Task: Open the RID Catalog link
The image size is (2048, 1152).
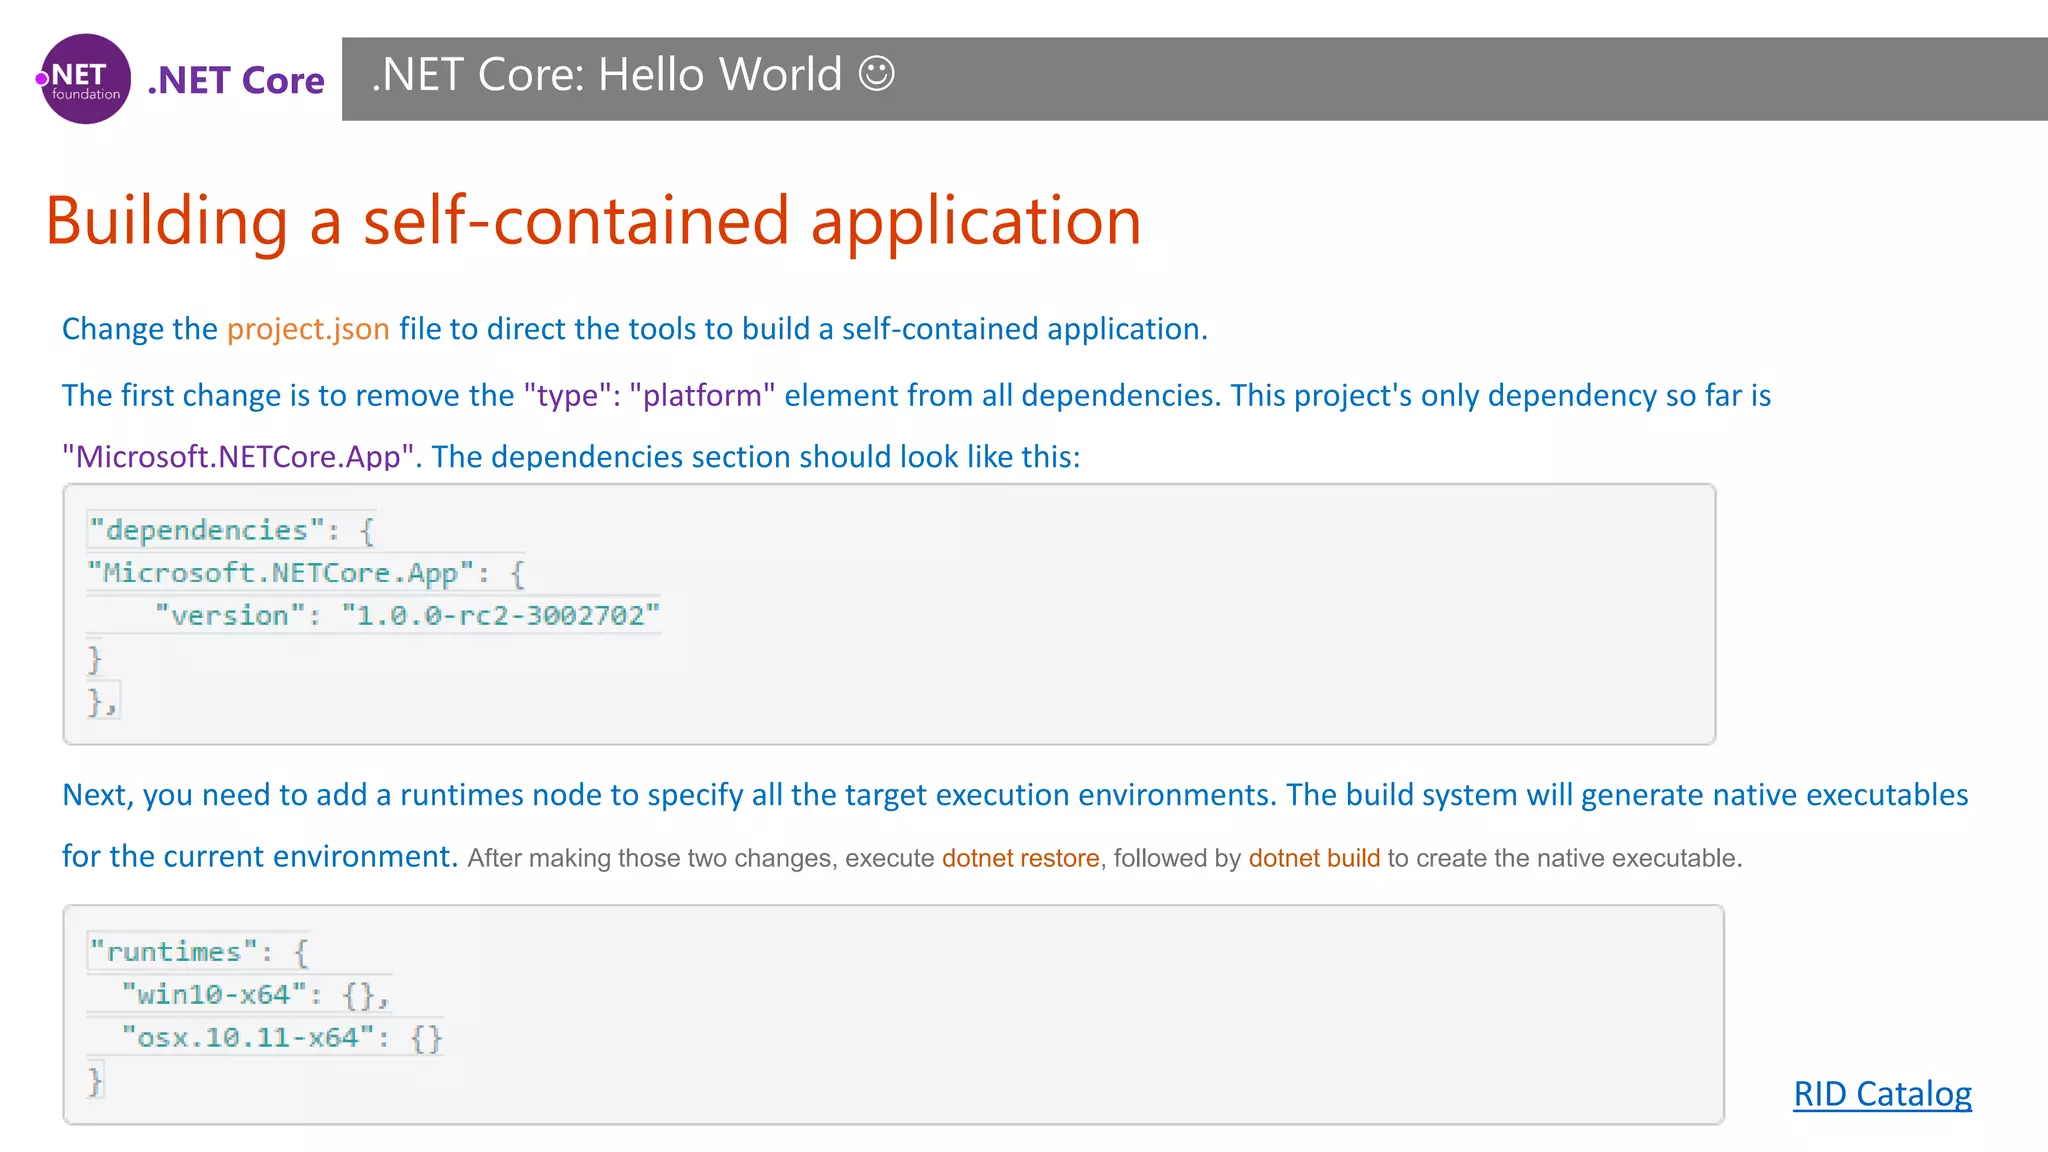Action: 1881,1093
